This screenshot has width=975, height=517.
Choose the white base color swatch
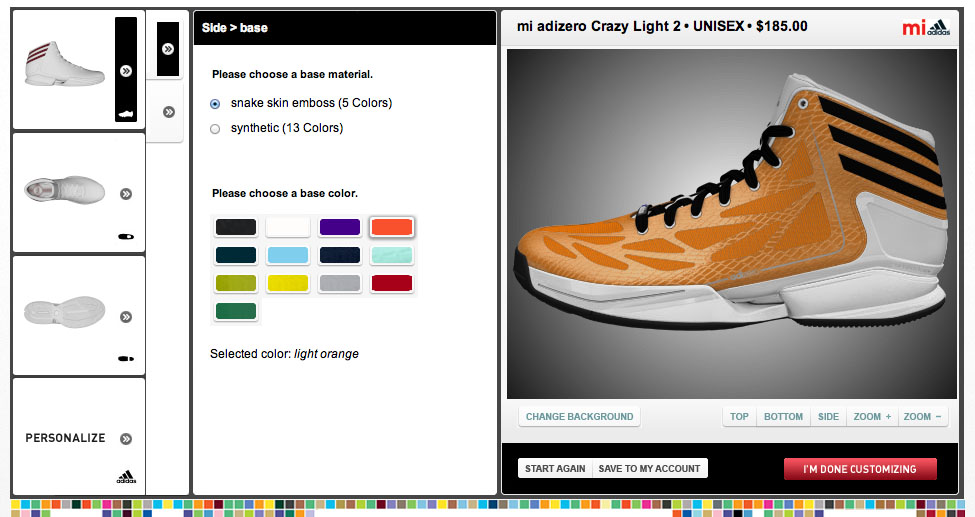tap(288, 227)
